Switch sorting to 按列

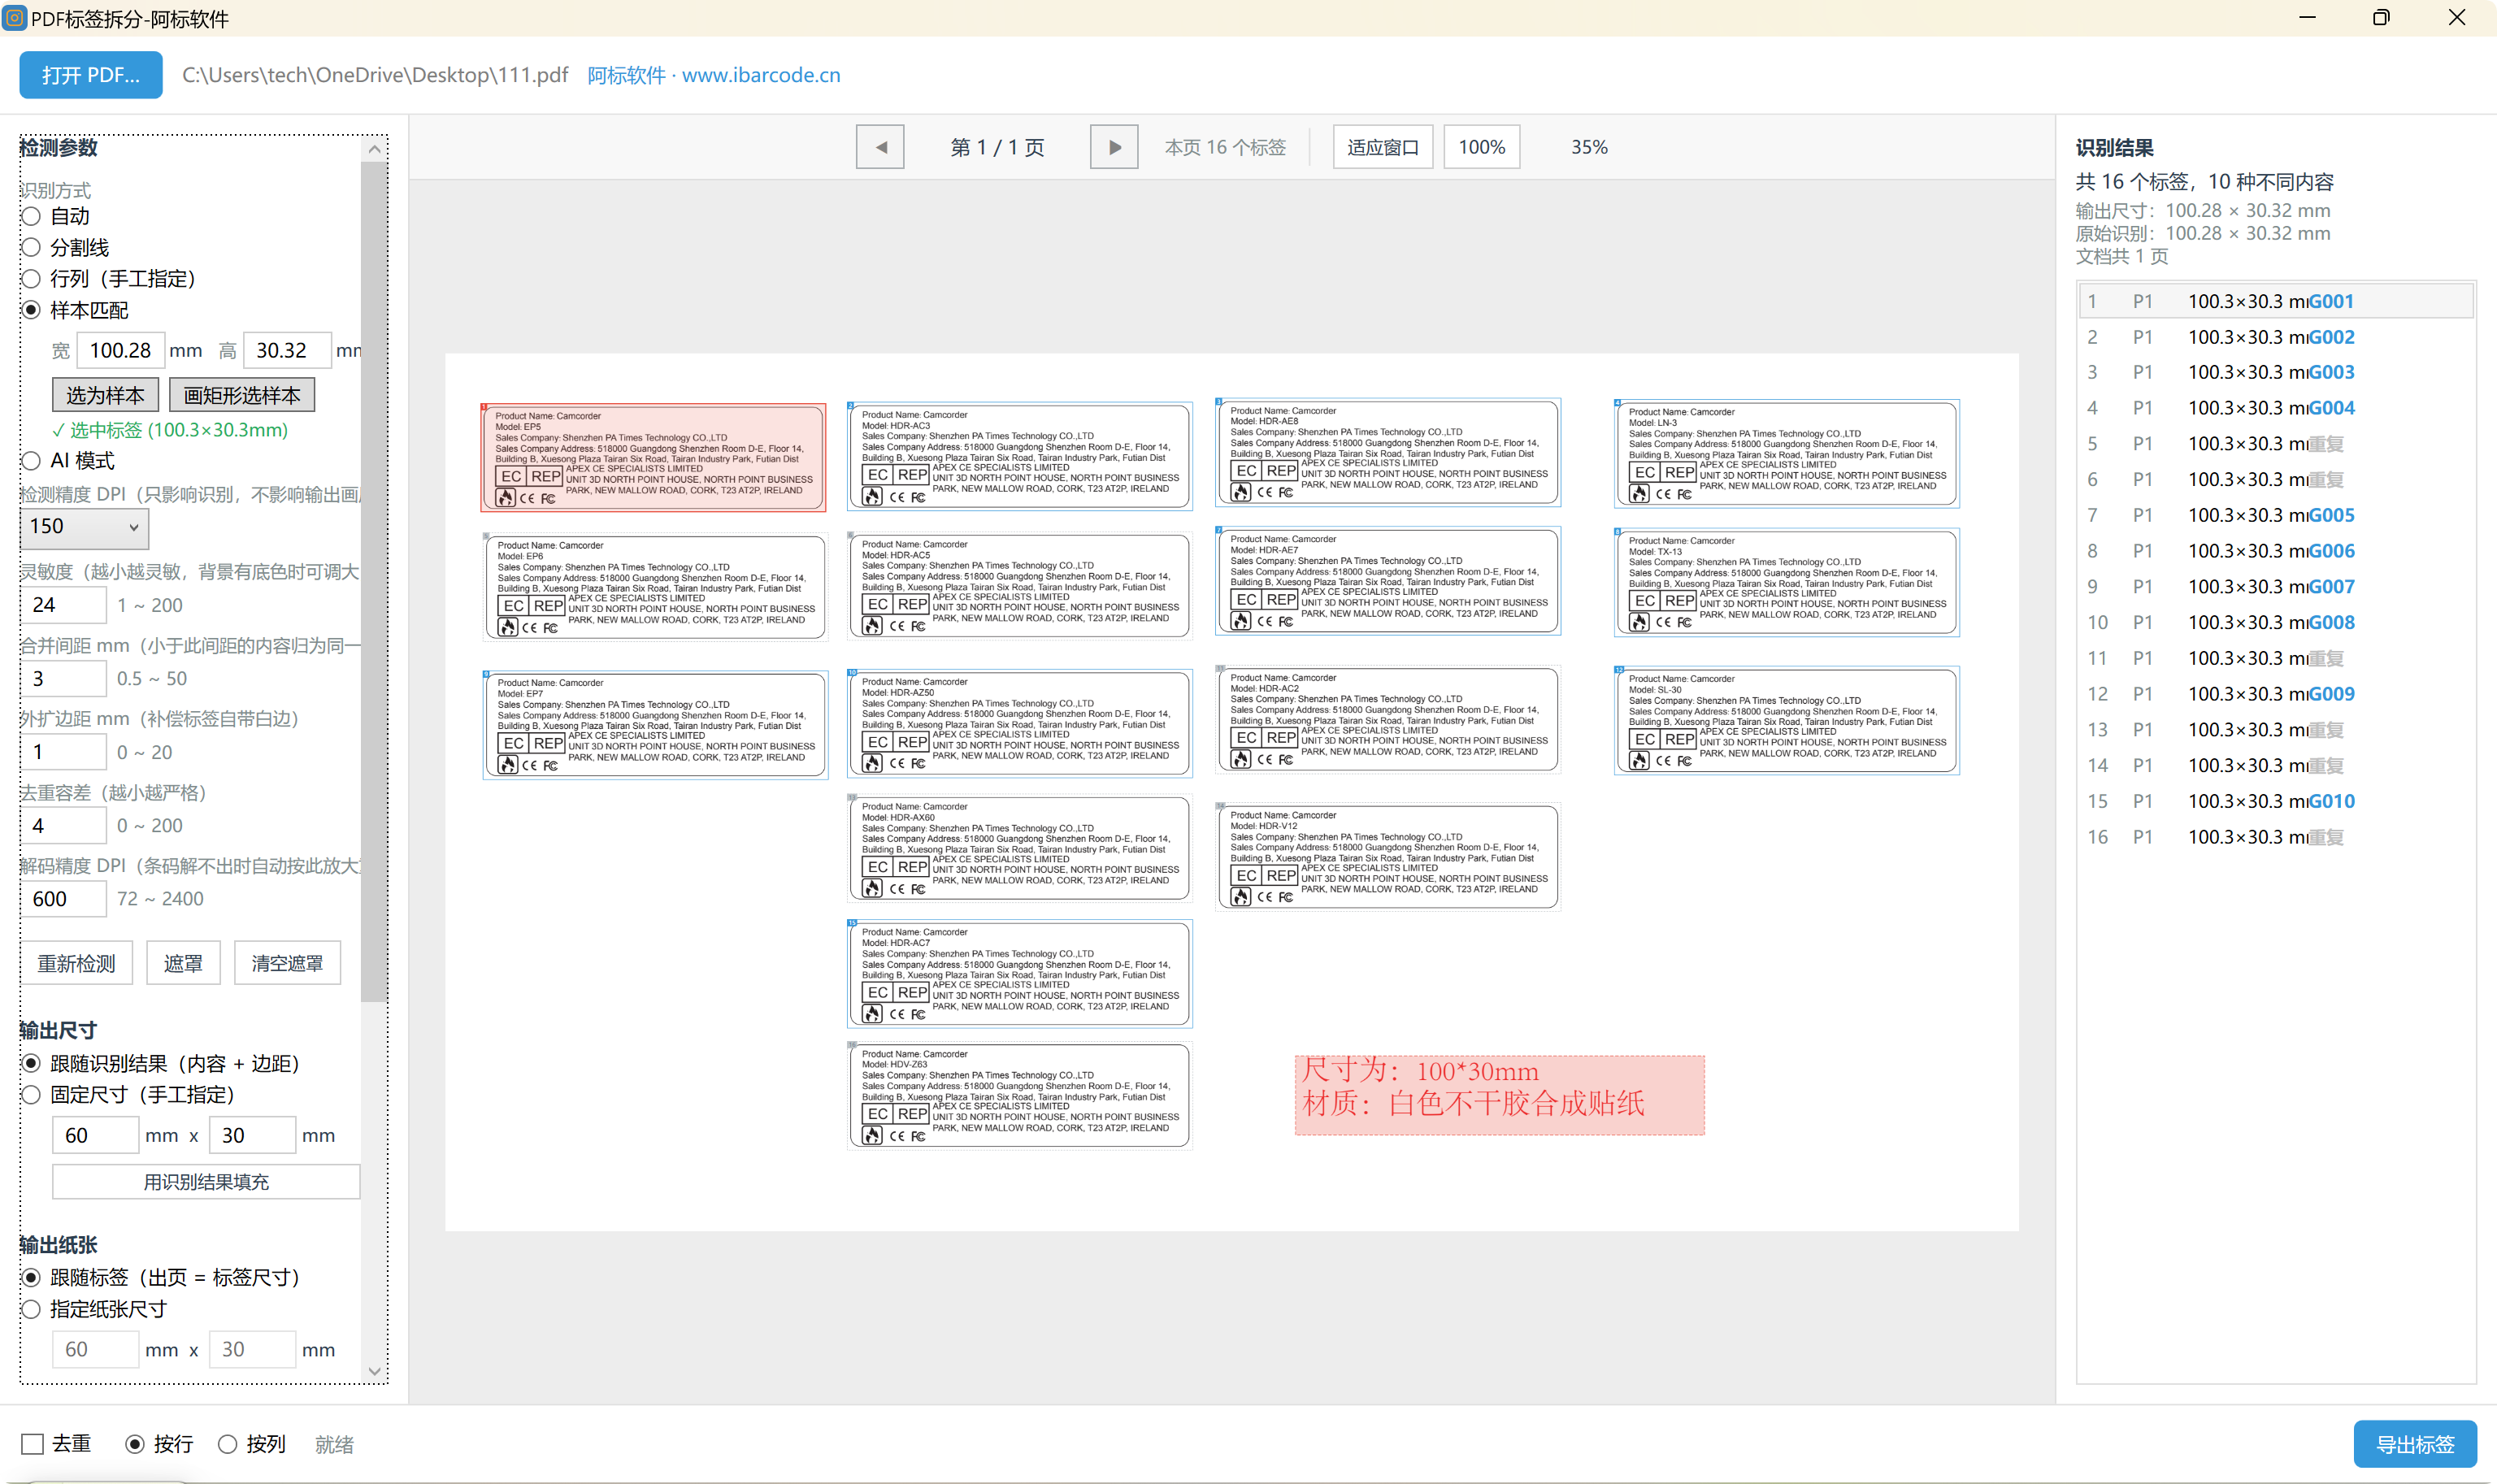click(x=228, y=1444)
